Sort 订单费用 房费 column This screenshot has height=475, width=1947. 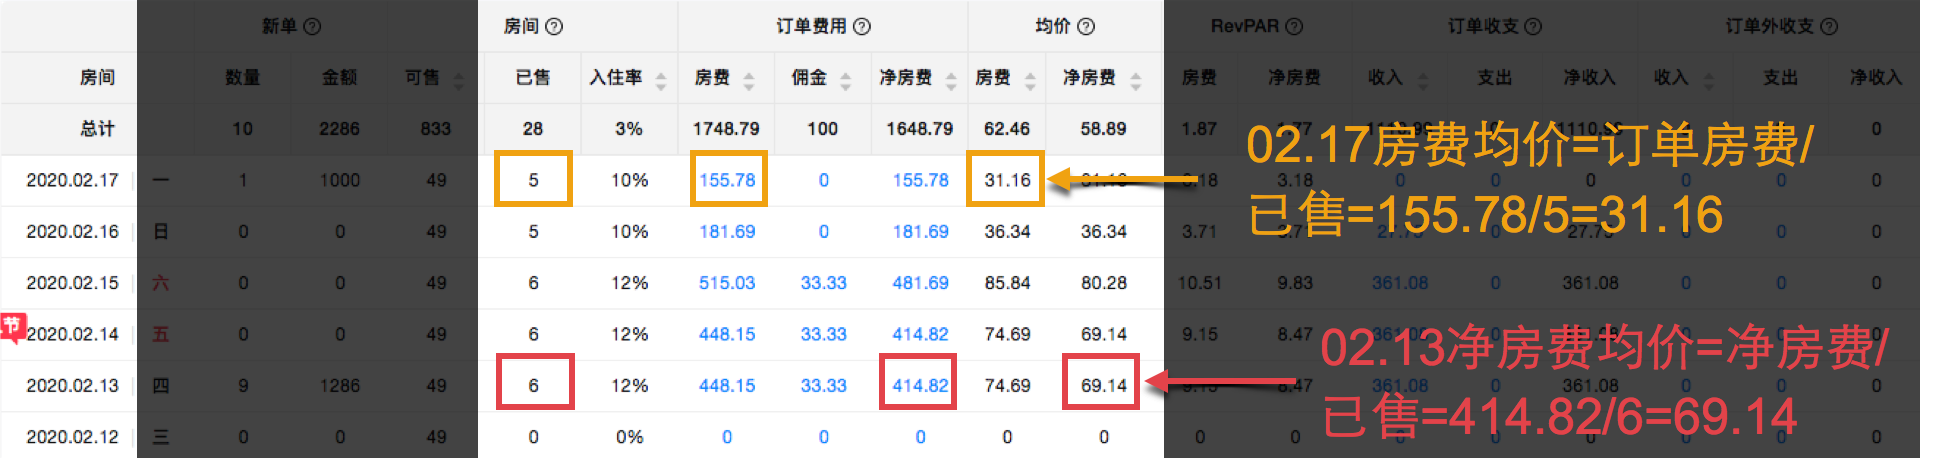tap(749, 80)
